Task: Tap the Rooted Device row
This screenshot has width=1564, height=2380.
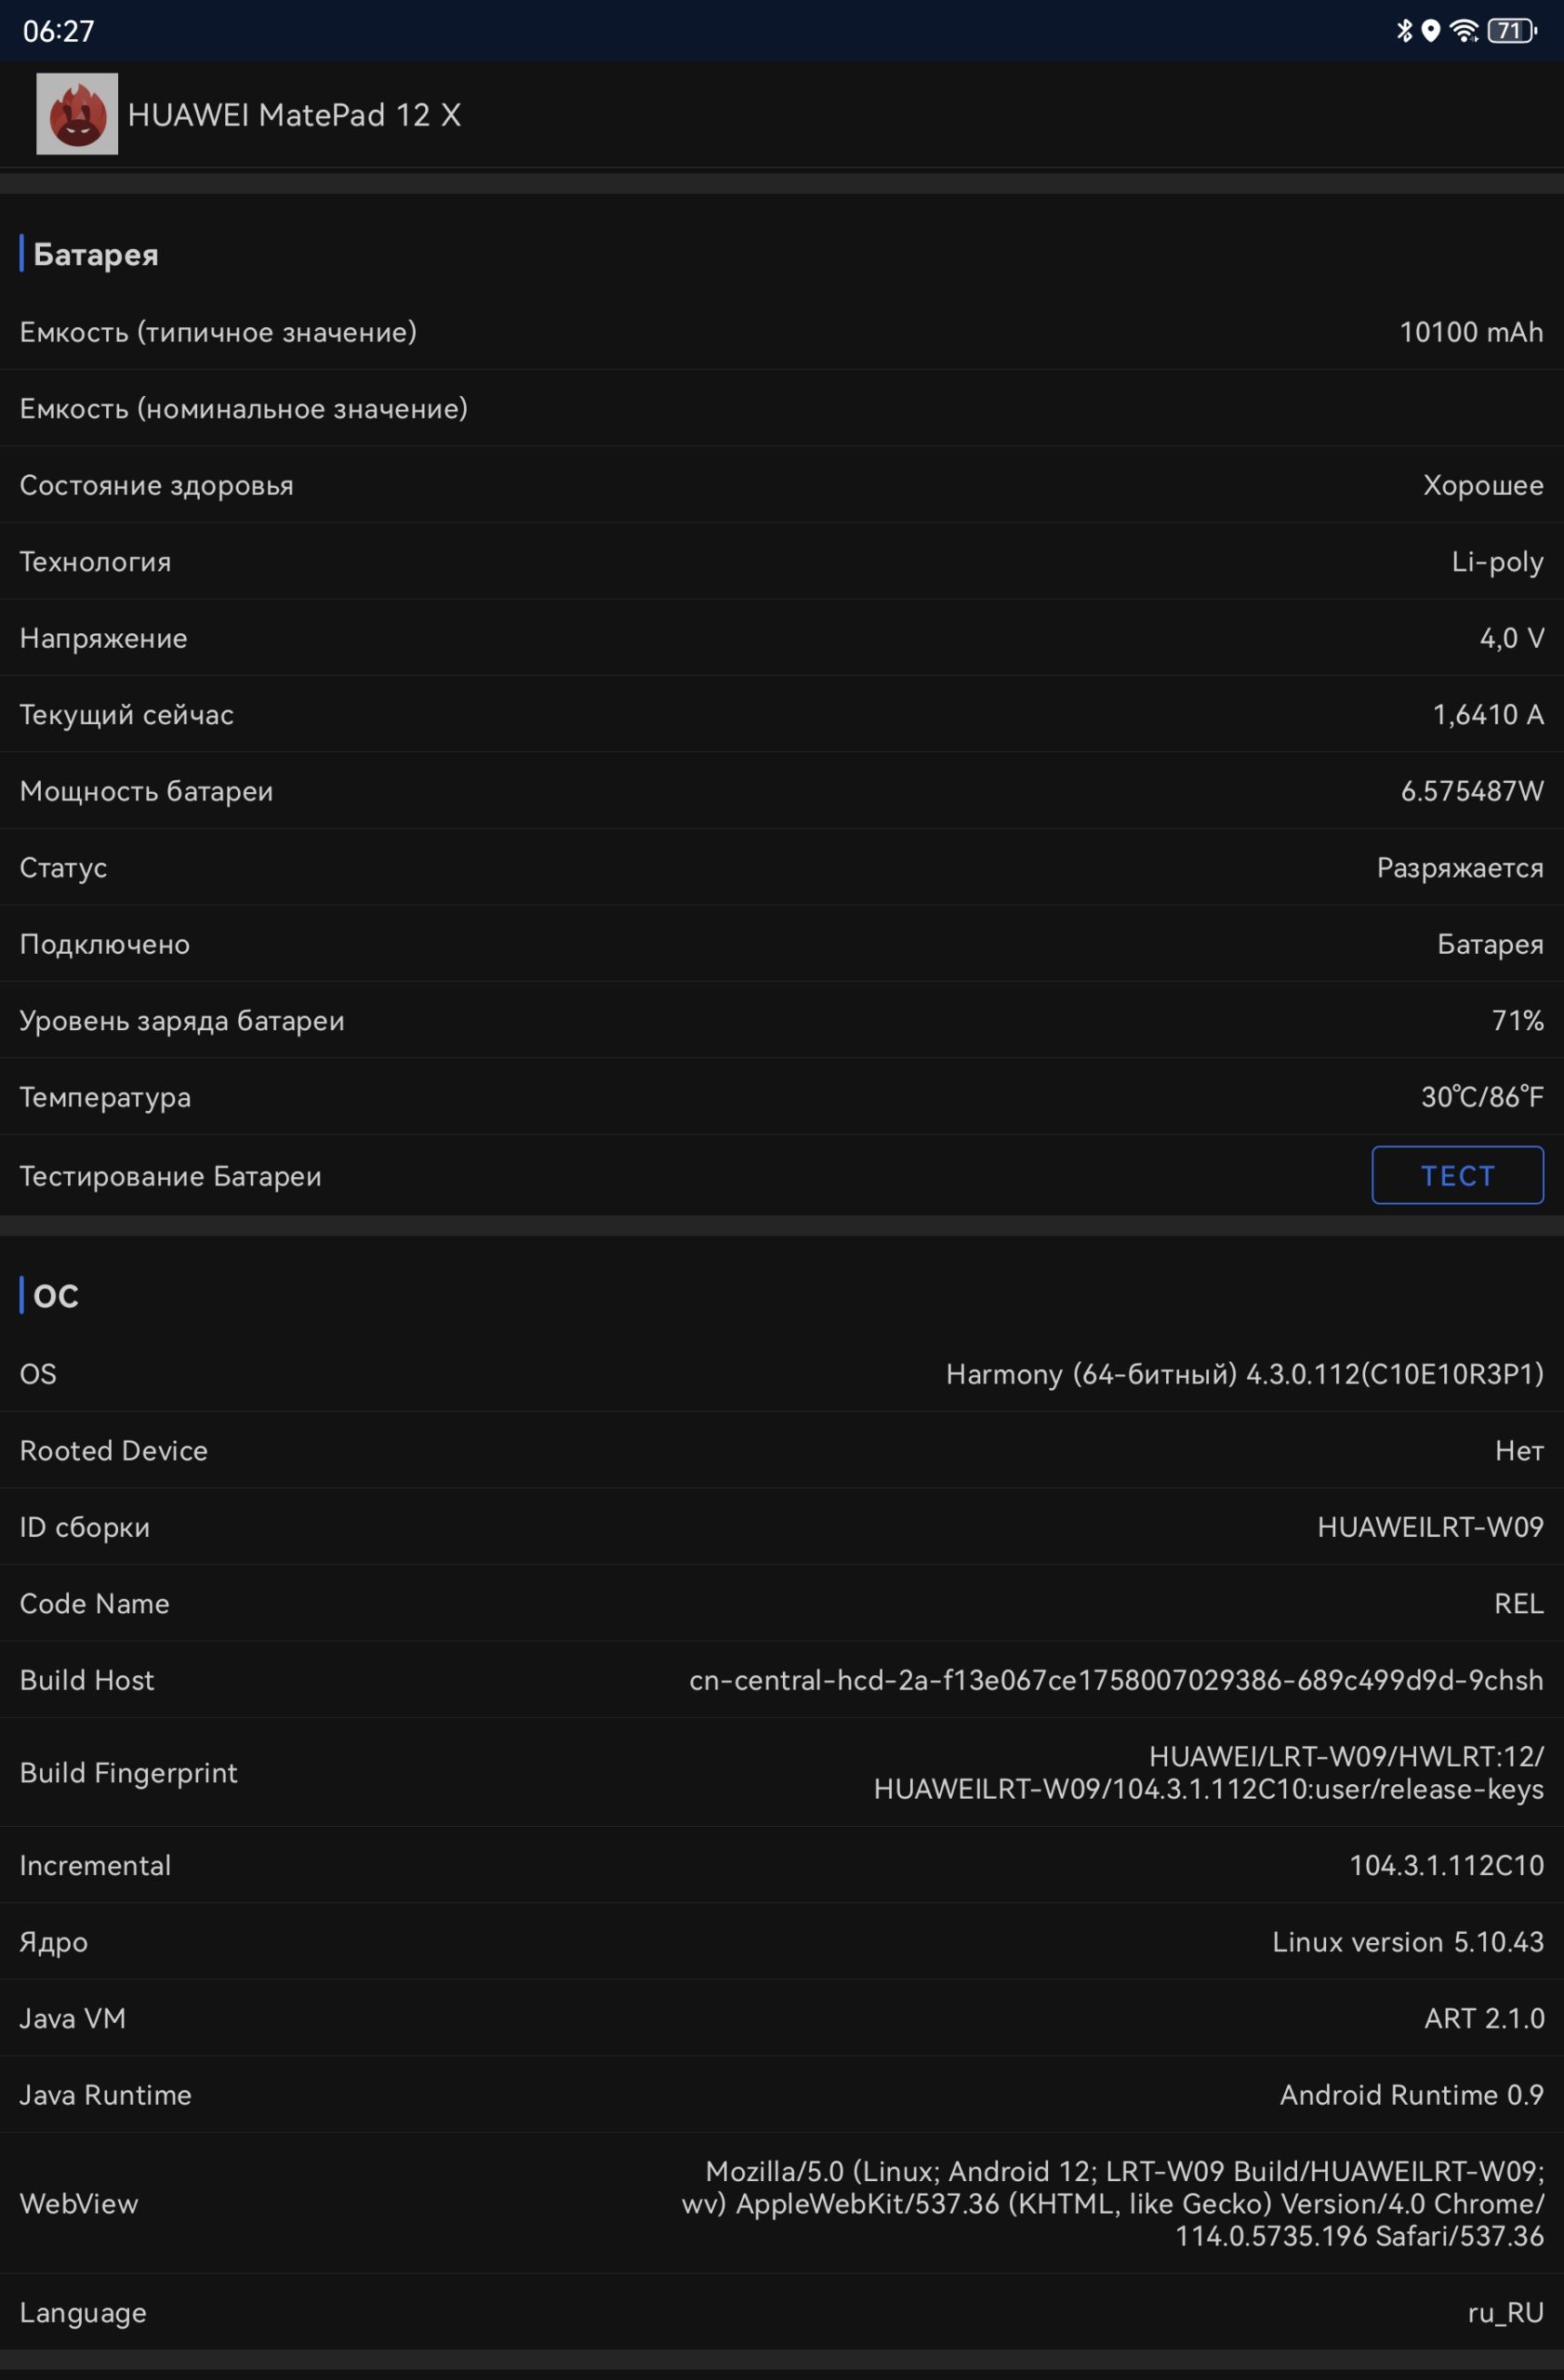Action: click(x=782, y=1450)
